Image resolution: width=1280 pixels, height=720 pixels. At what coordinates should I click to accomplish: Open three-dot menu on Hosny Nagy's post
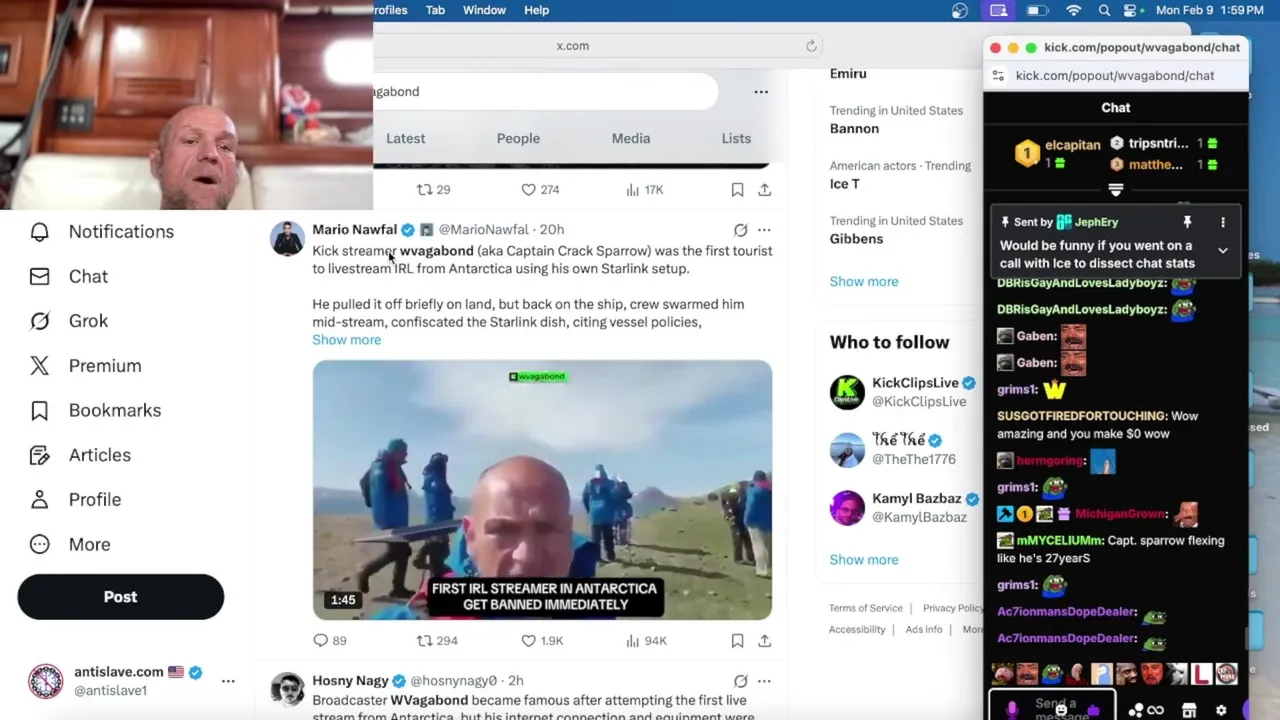coord(764,681)
